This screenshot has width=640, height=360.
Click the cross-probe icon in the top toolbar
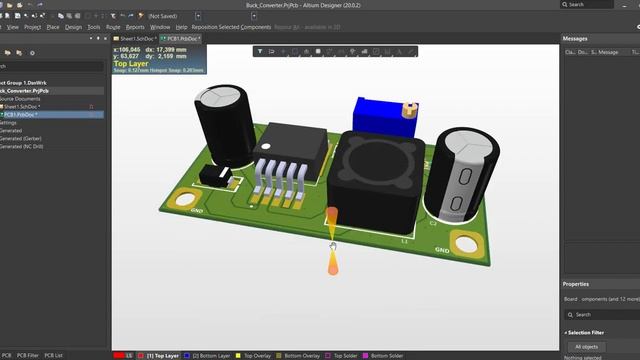pos(113,16)
